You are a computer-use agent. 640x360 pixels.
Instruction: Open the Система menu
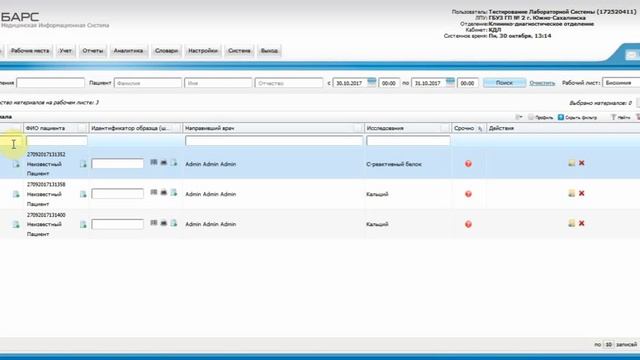coord(239,51)
